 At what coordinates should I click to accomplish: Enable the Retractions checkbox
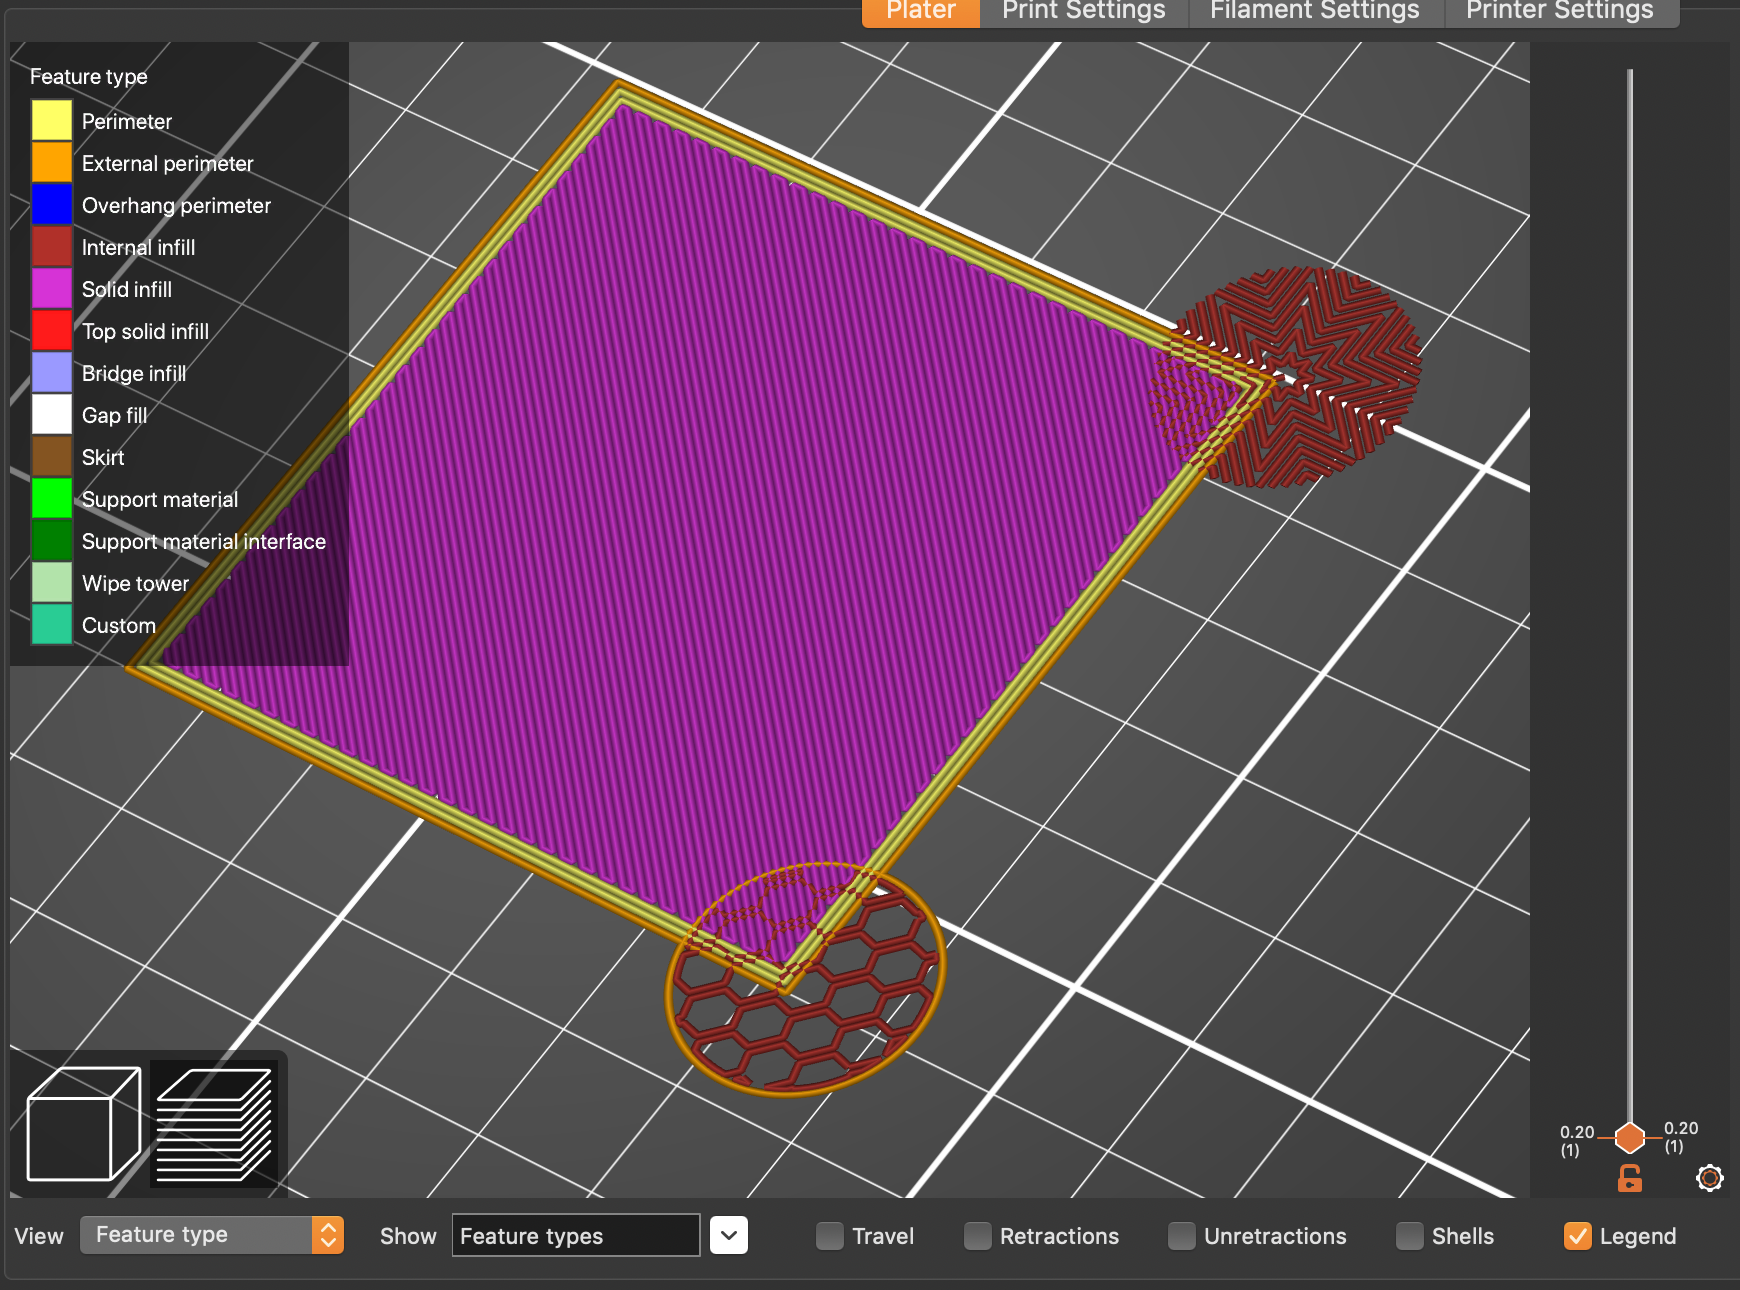977,1236
